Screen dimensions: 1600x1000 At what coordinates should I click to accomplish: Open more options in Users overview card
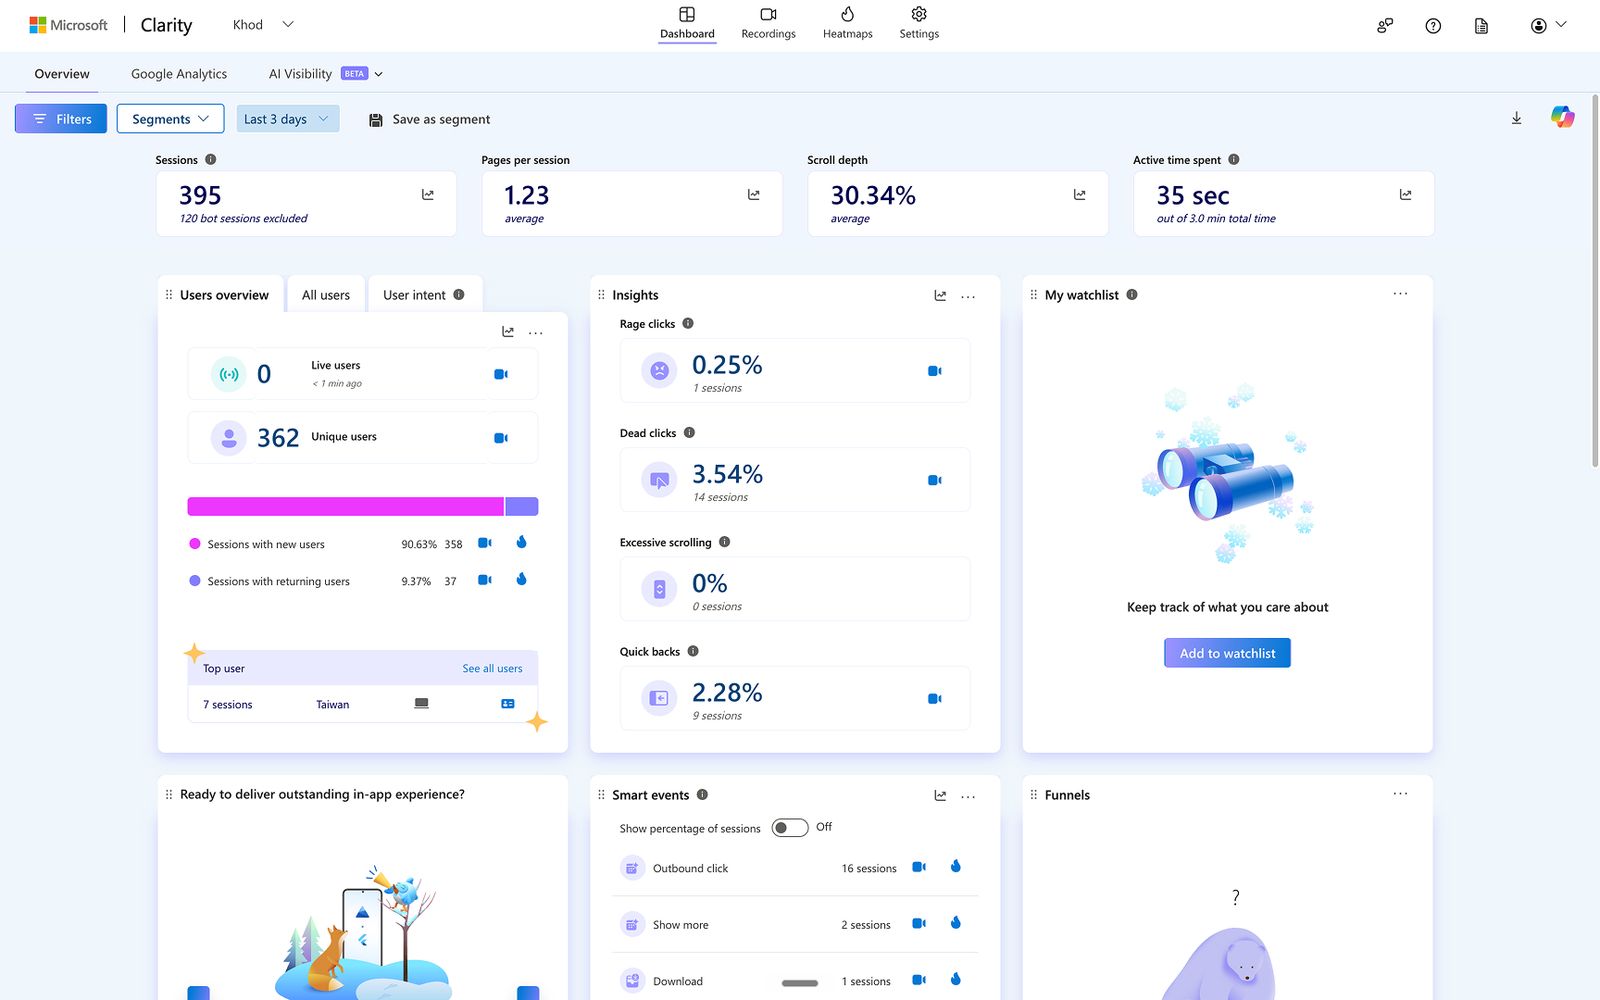(536, 333)
